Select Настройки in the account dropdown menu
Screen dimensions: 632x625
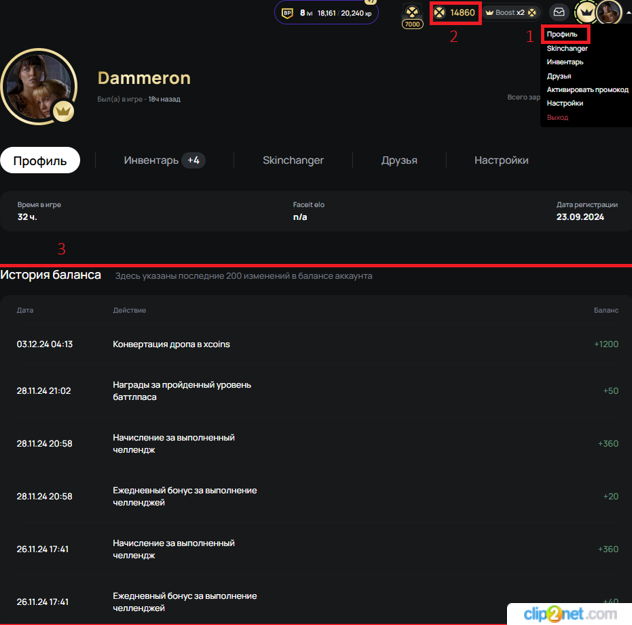point(565,103)
